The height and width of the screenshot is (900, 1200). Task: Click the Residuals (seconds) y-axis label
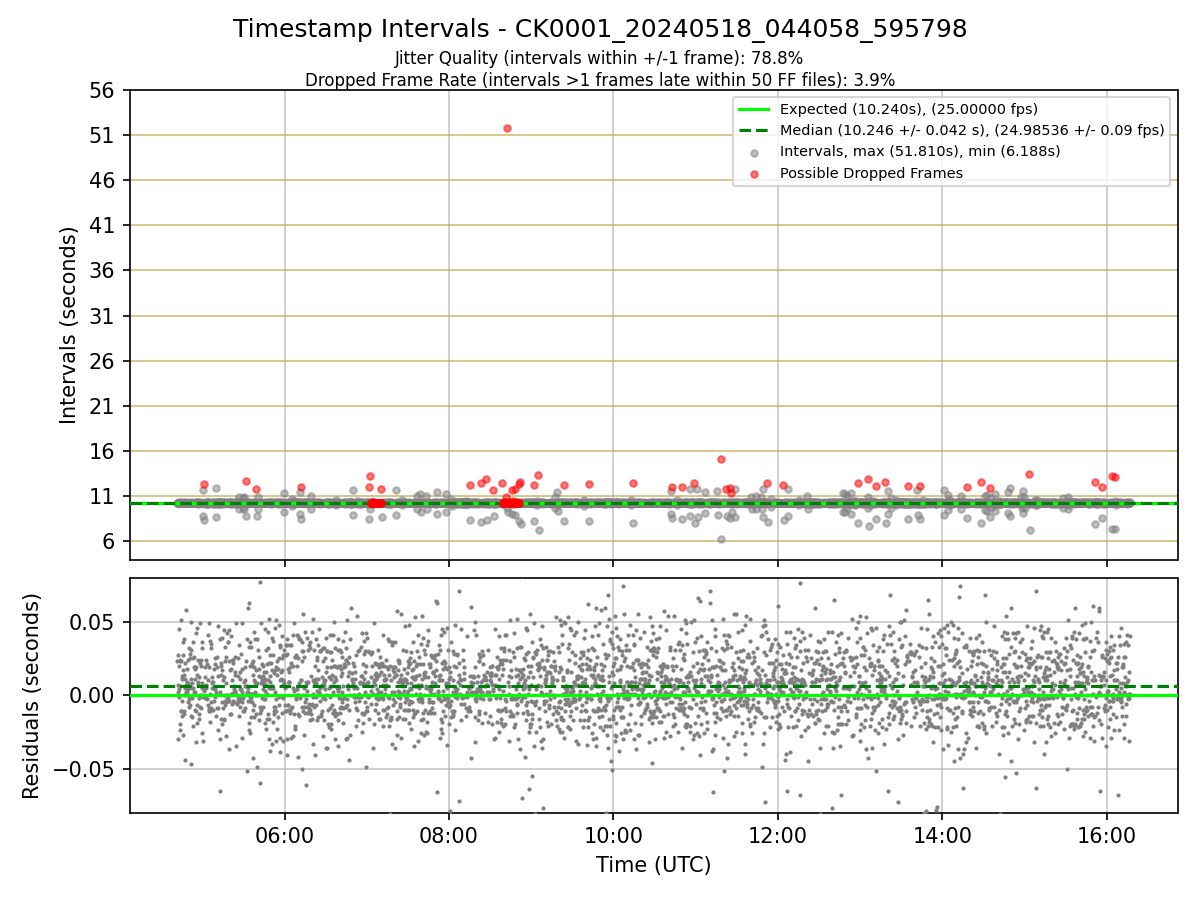(x=31, y=695)
